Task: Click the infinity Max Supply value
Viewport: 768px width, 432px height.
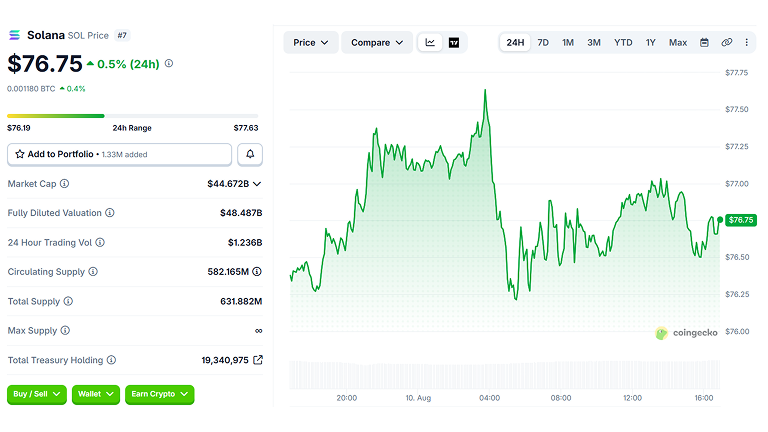Action: click(259, 331)
